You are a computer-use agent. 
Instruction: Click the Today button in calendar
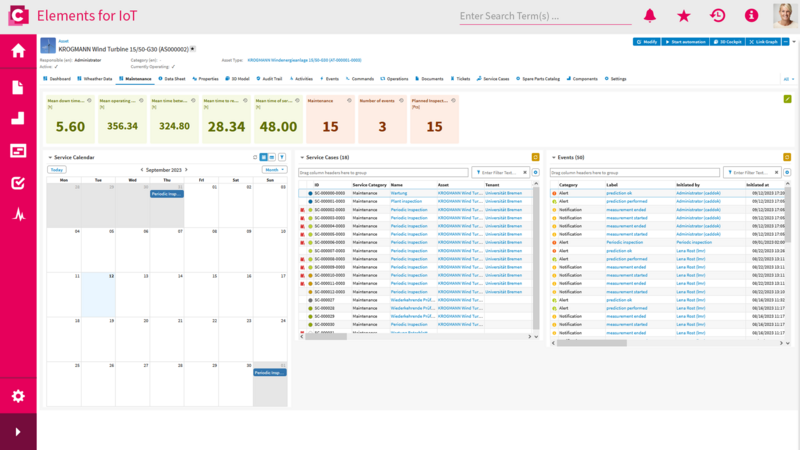click(57, 170)
